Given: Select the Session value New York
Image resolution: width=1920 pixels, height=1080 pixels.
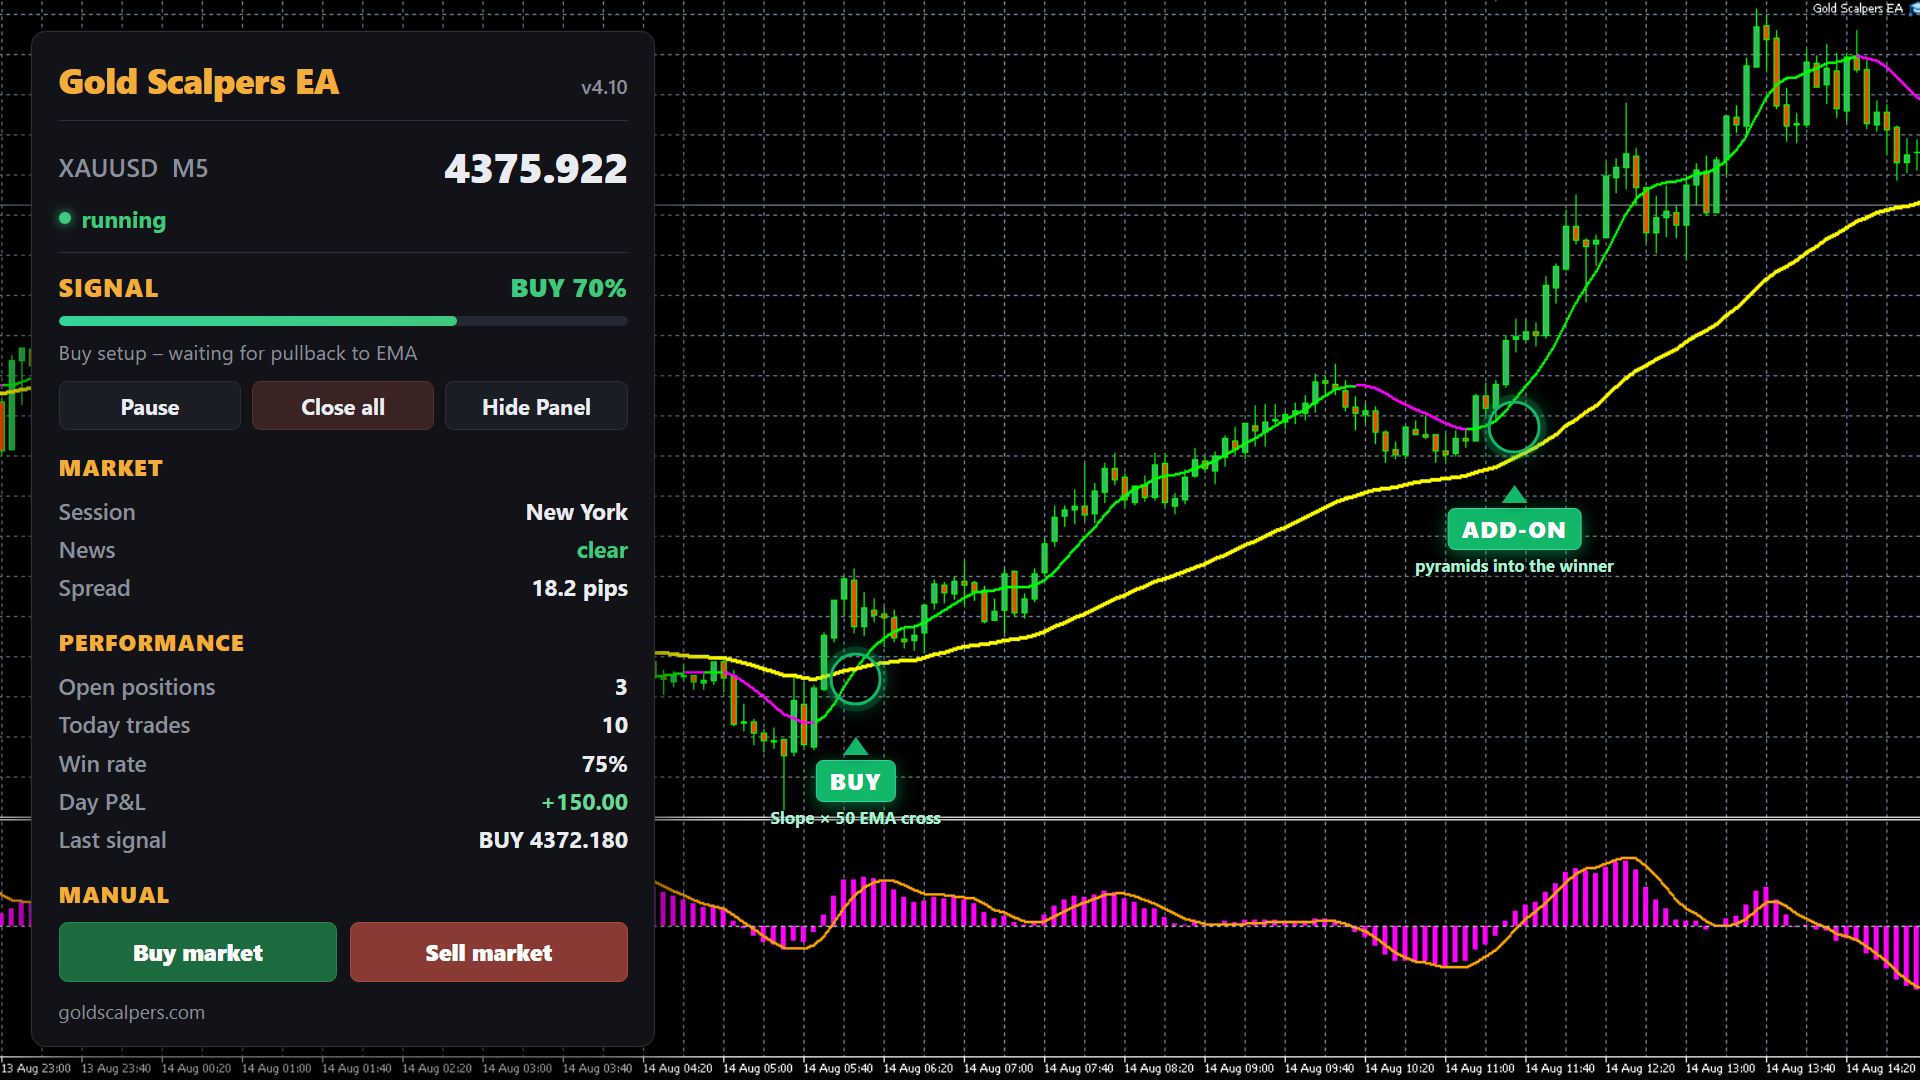Looking at the screenshot, I should [x=577, y=512].
